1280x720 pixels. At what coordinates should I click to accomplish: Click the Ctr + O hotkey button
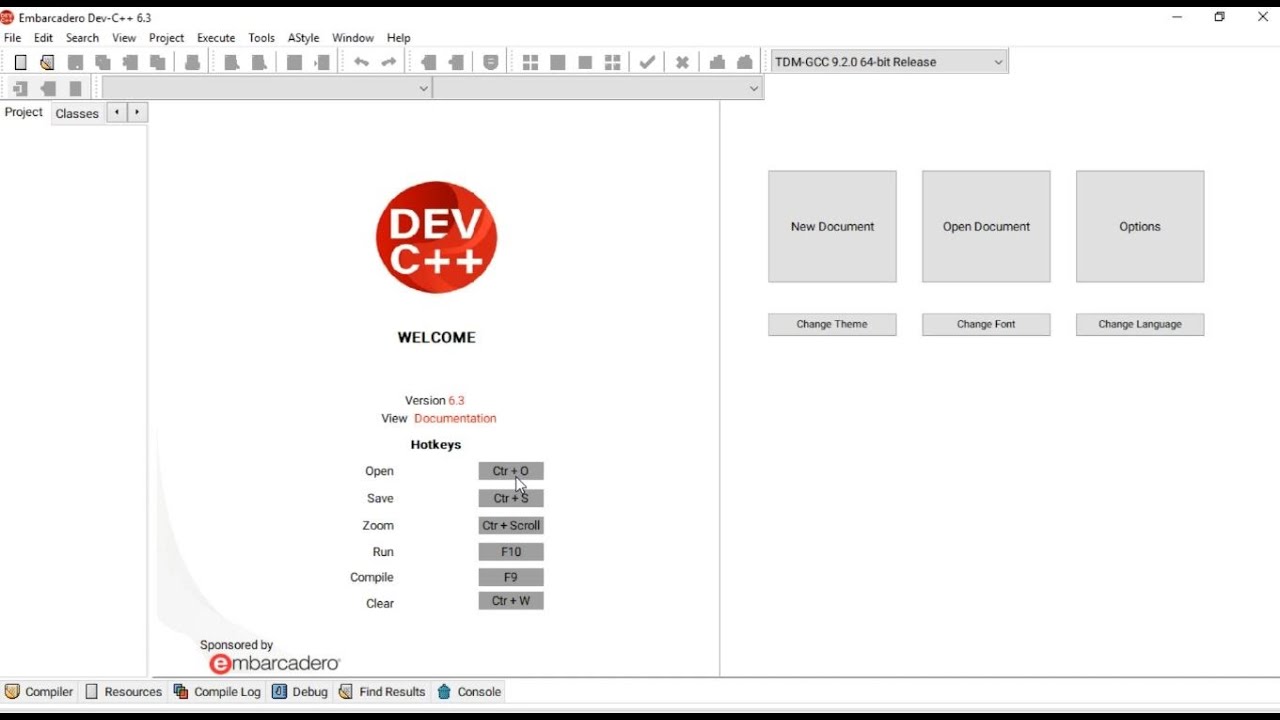pos(511,471)
